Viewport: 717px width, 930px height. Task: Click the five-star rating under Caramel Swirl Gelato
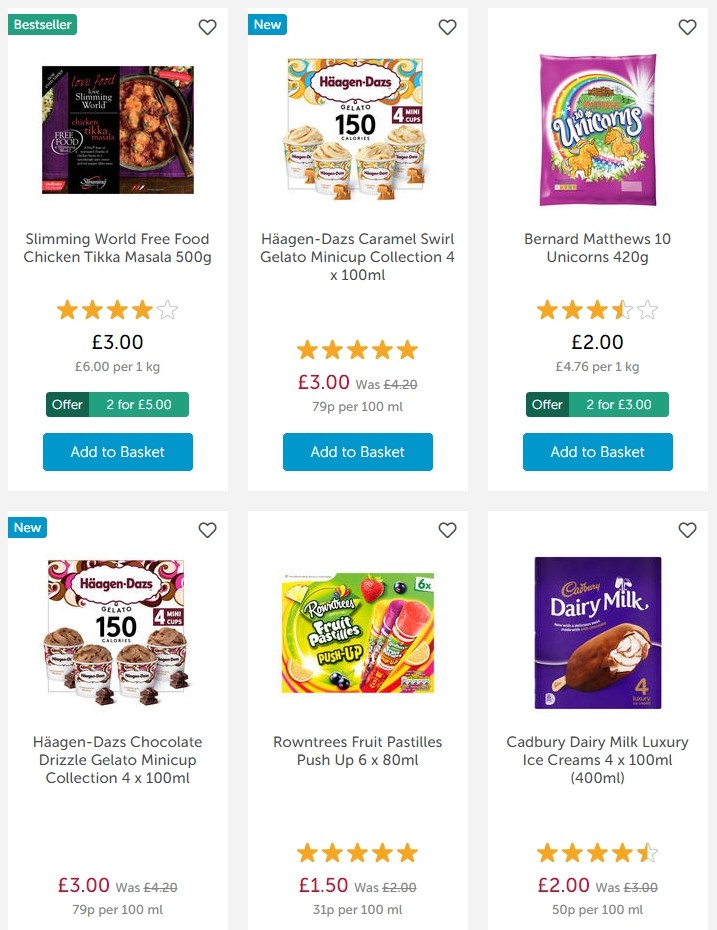click(x=357, y=349)
